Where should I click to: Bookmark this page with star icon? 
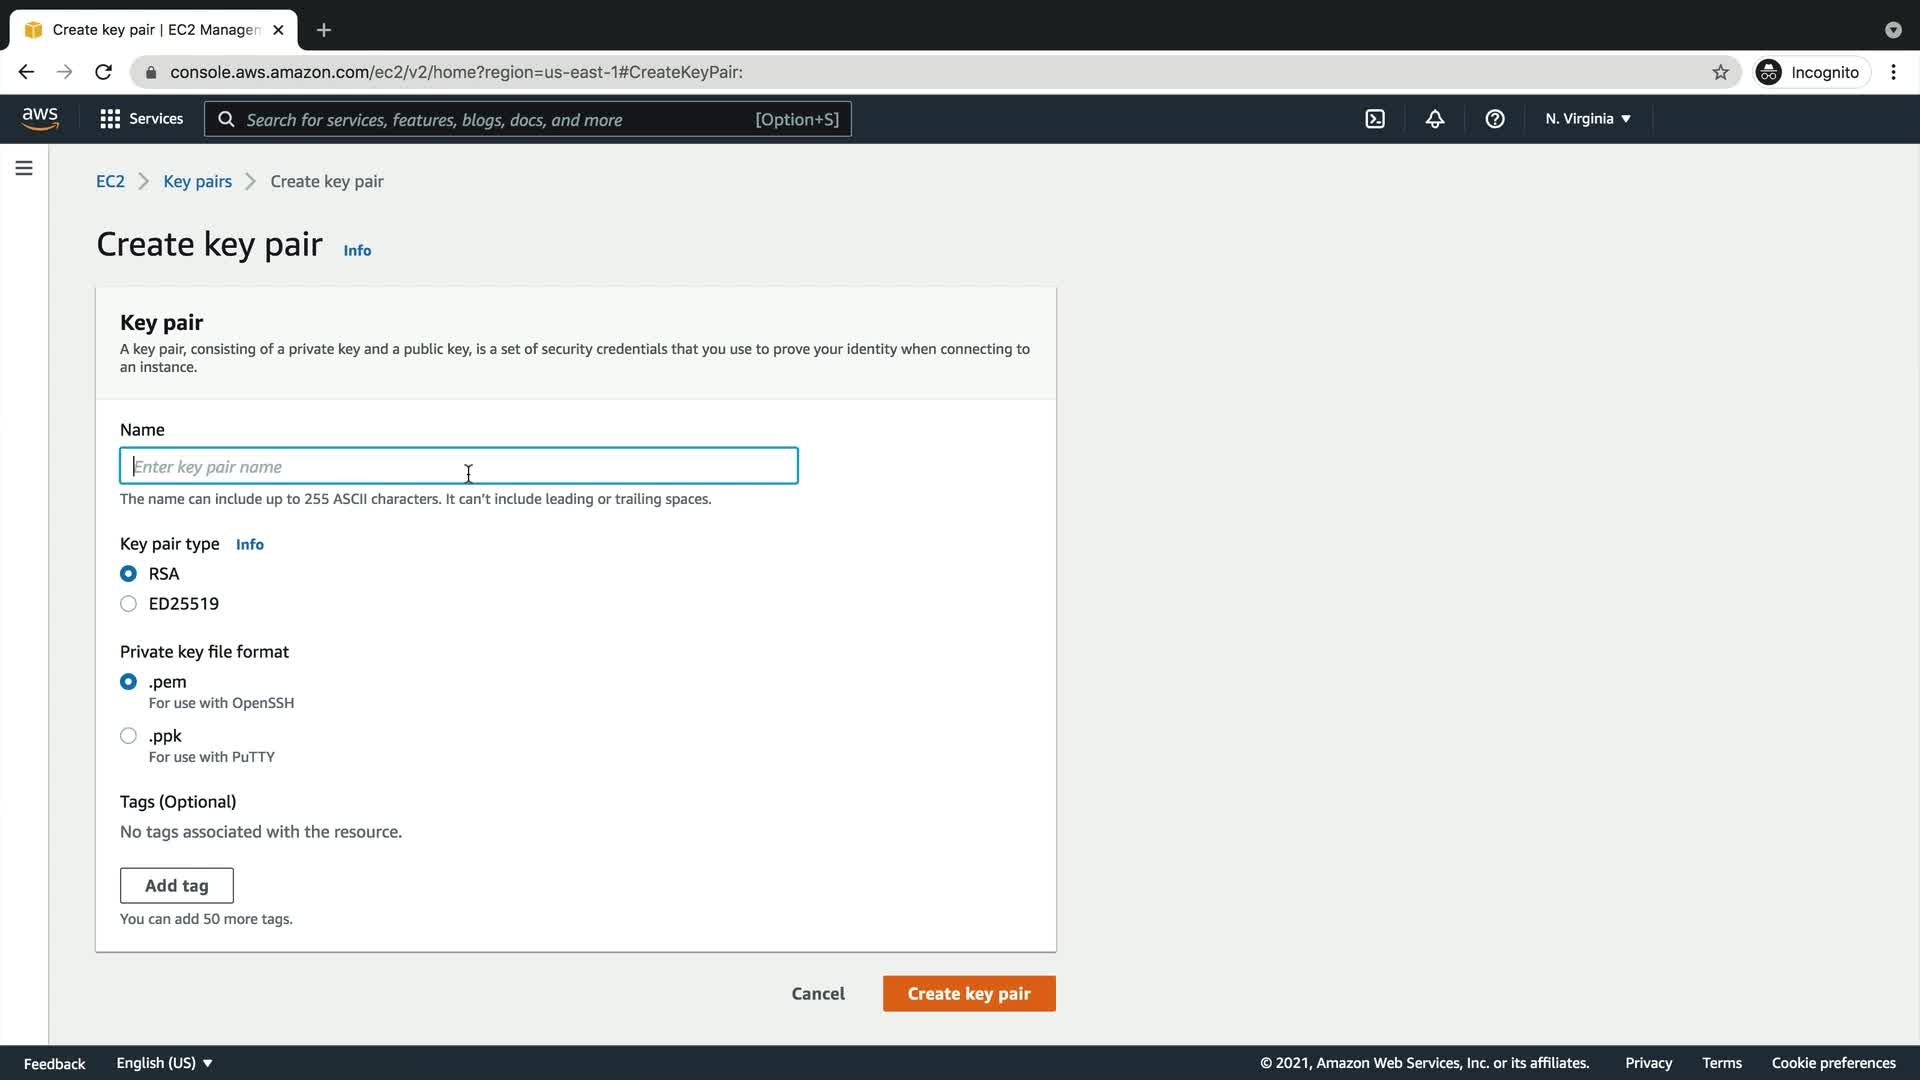[1720, 72]
